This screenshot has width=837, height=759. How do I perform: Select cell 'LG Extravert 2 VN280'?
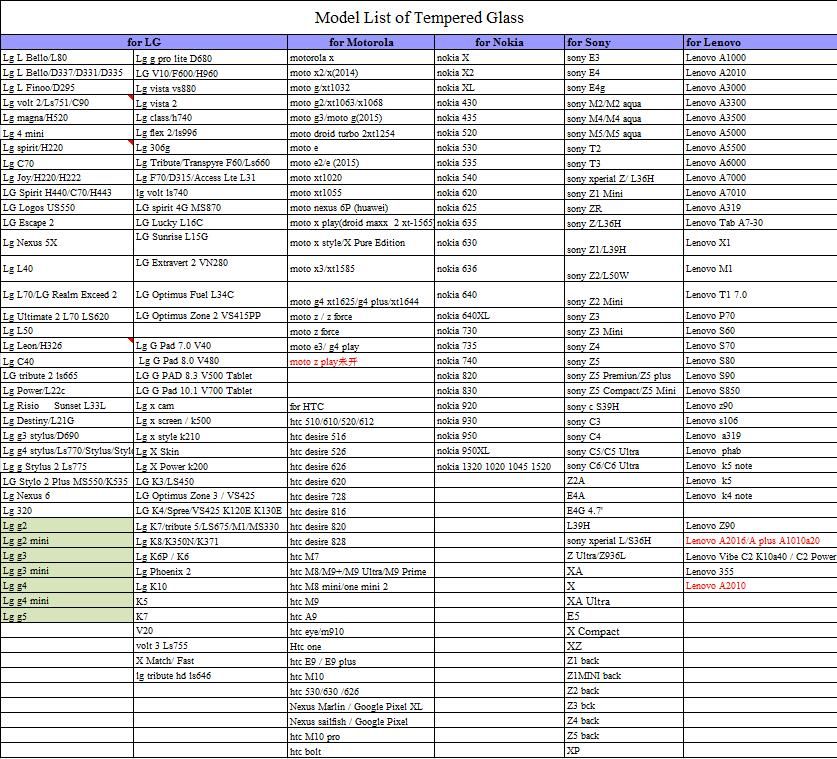coord(210,268)
